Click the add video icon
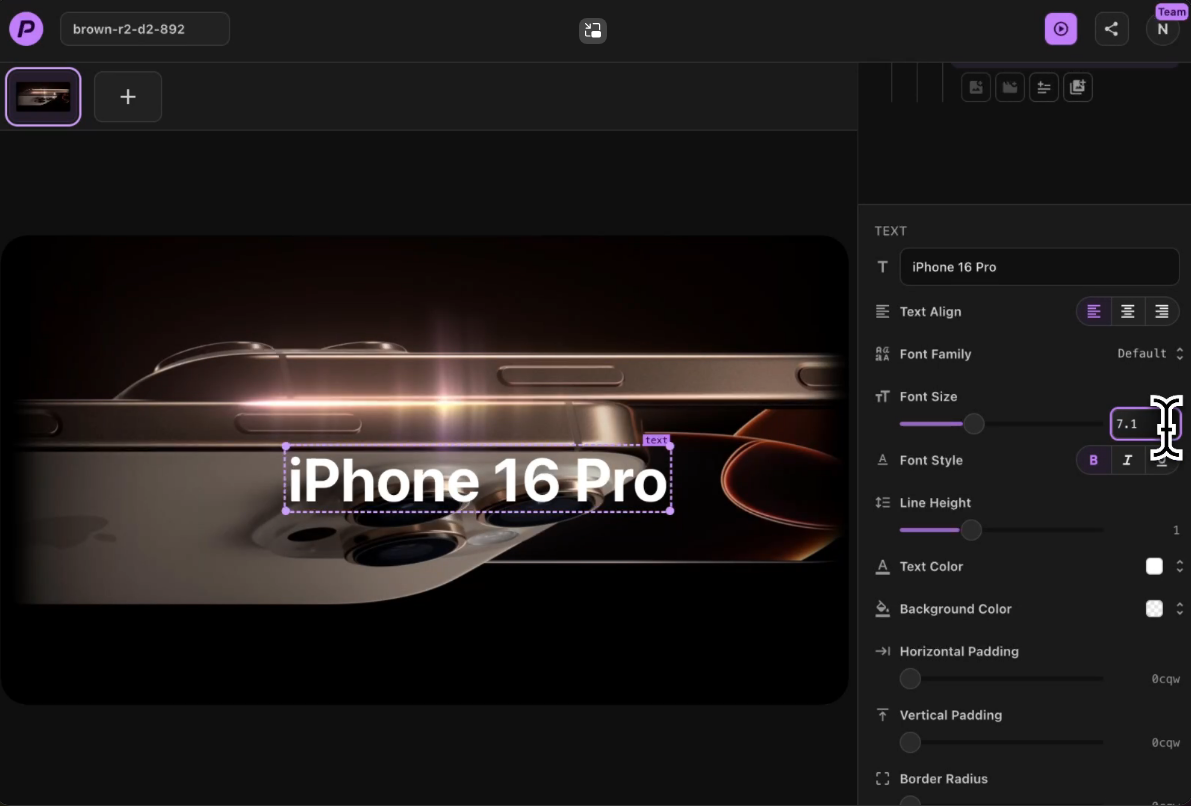This screenshot has height=806, width=1191. click(x=1009, y=87)
